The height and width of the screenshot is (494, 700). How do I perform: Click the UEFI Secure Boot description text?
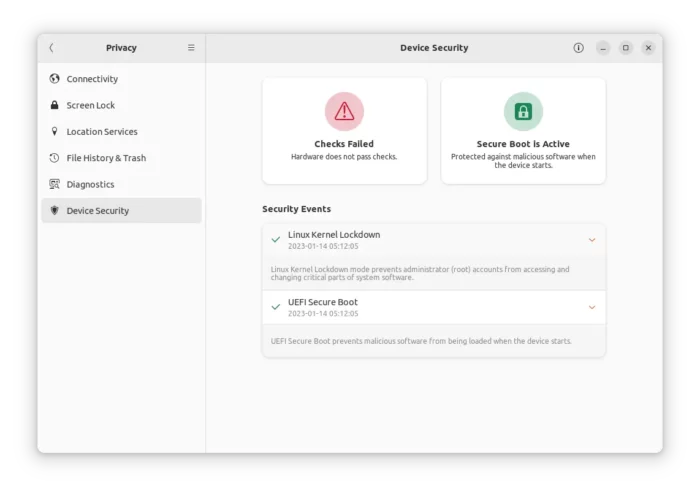click(421, 341)
